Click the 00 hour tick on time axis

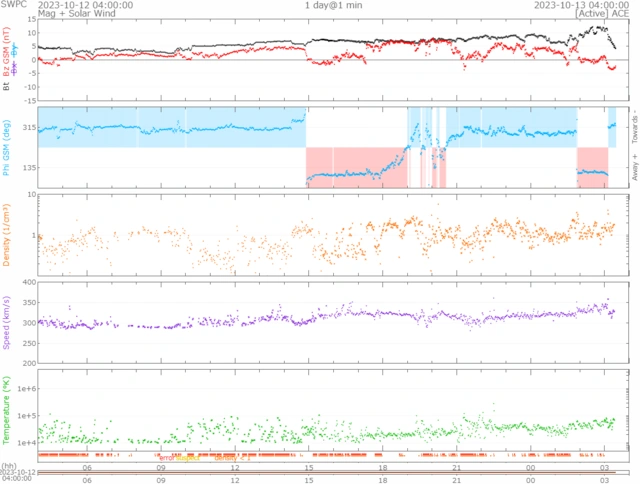pyautogui.click(x=530, y=467)
